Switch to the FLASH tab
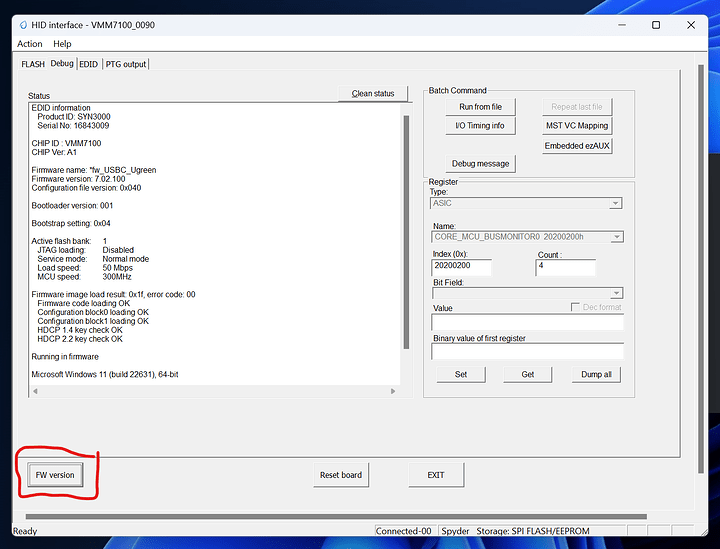The width and height of the screenshot is (720, 549). click(x=33, y=64)
